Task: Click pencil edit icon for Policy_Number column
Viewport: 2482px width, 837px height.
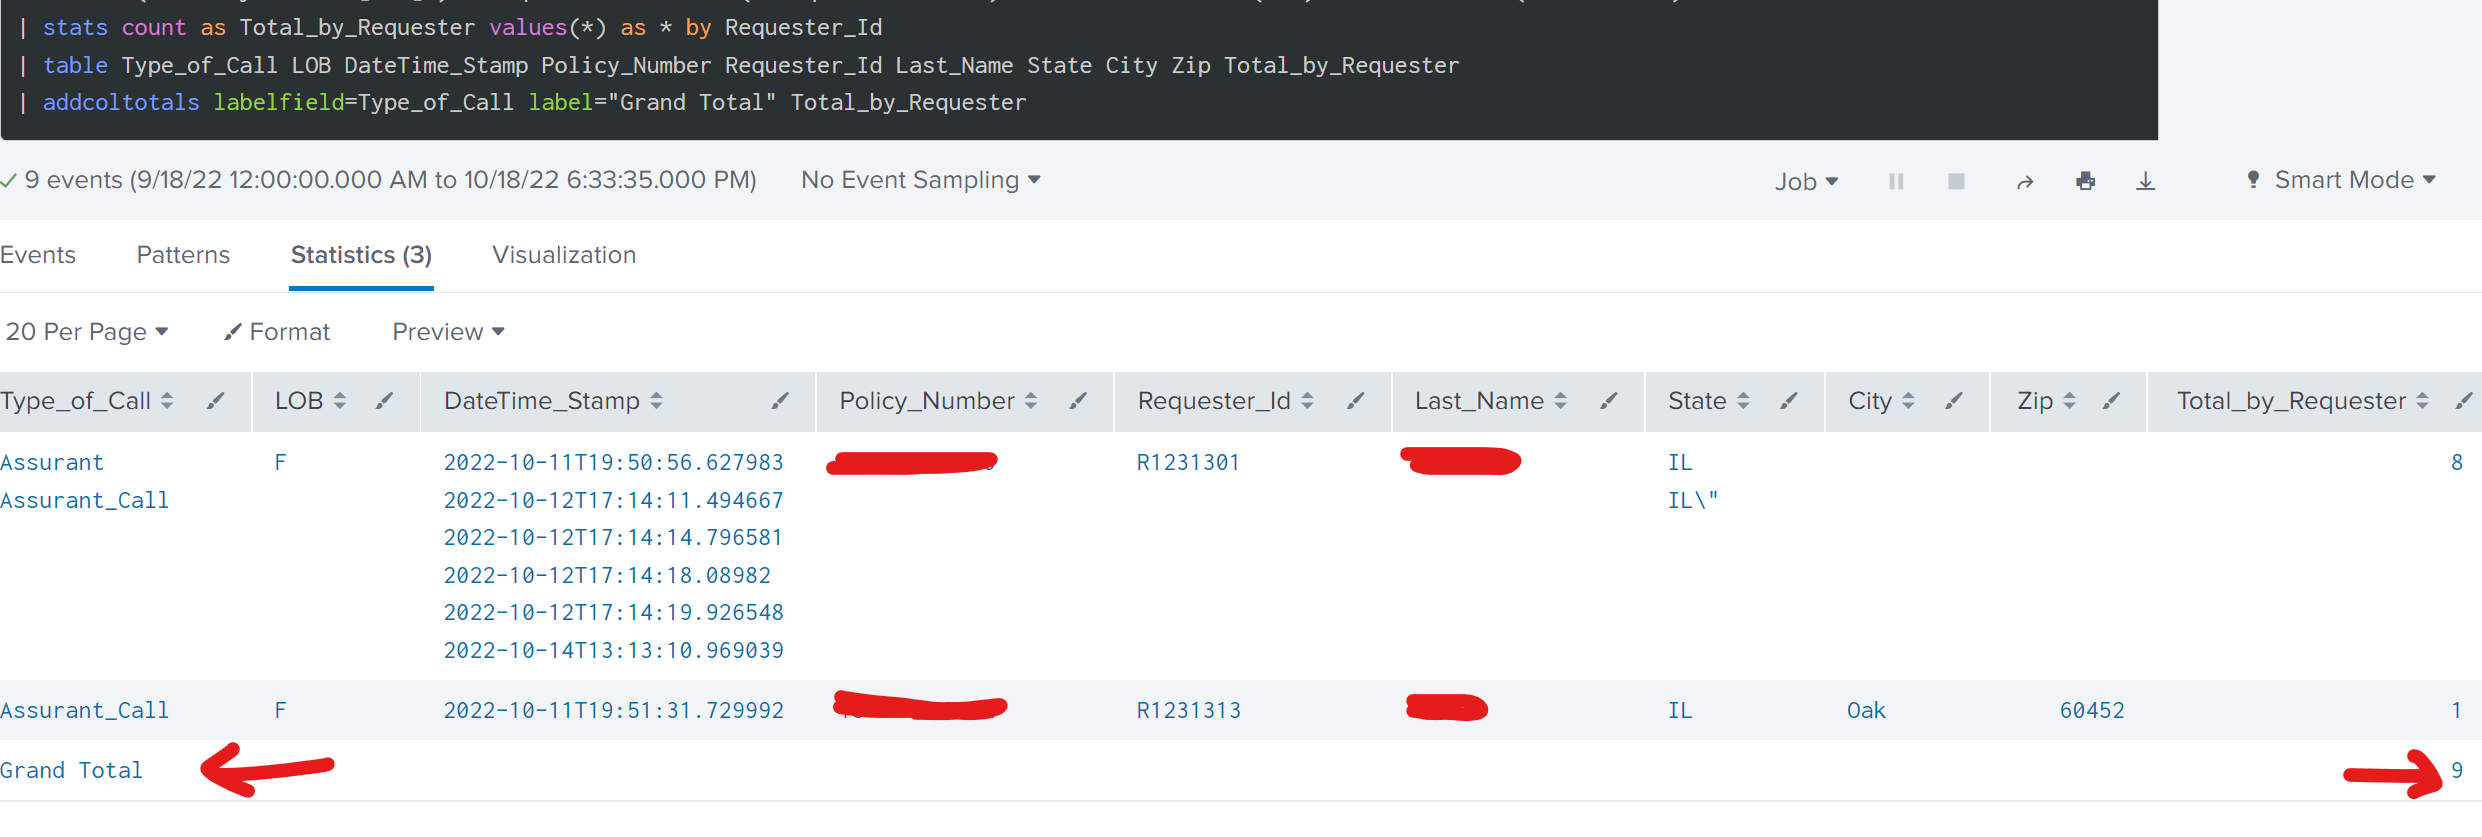Action: 1078,401
